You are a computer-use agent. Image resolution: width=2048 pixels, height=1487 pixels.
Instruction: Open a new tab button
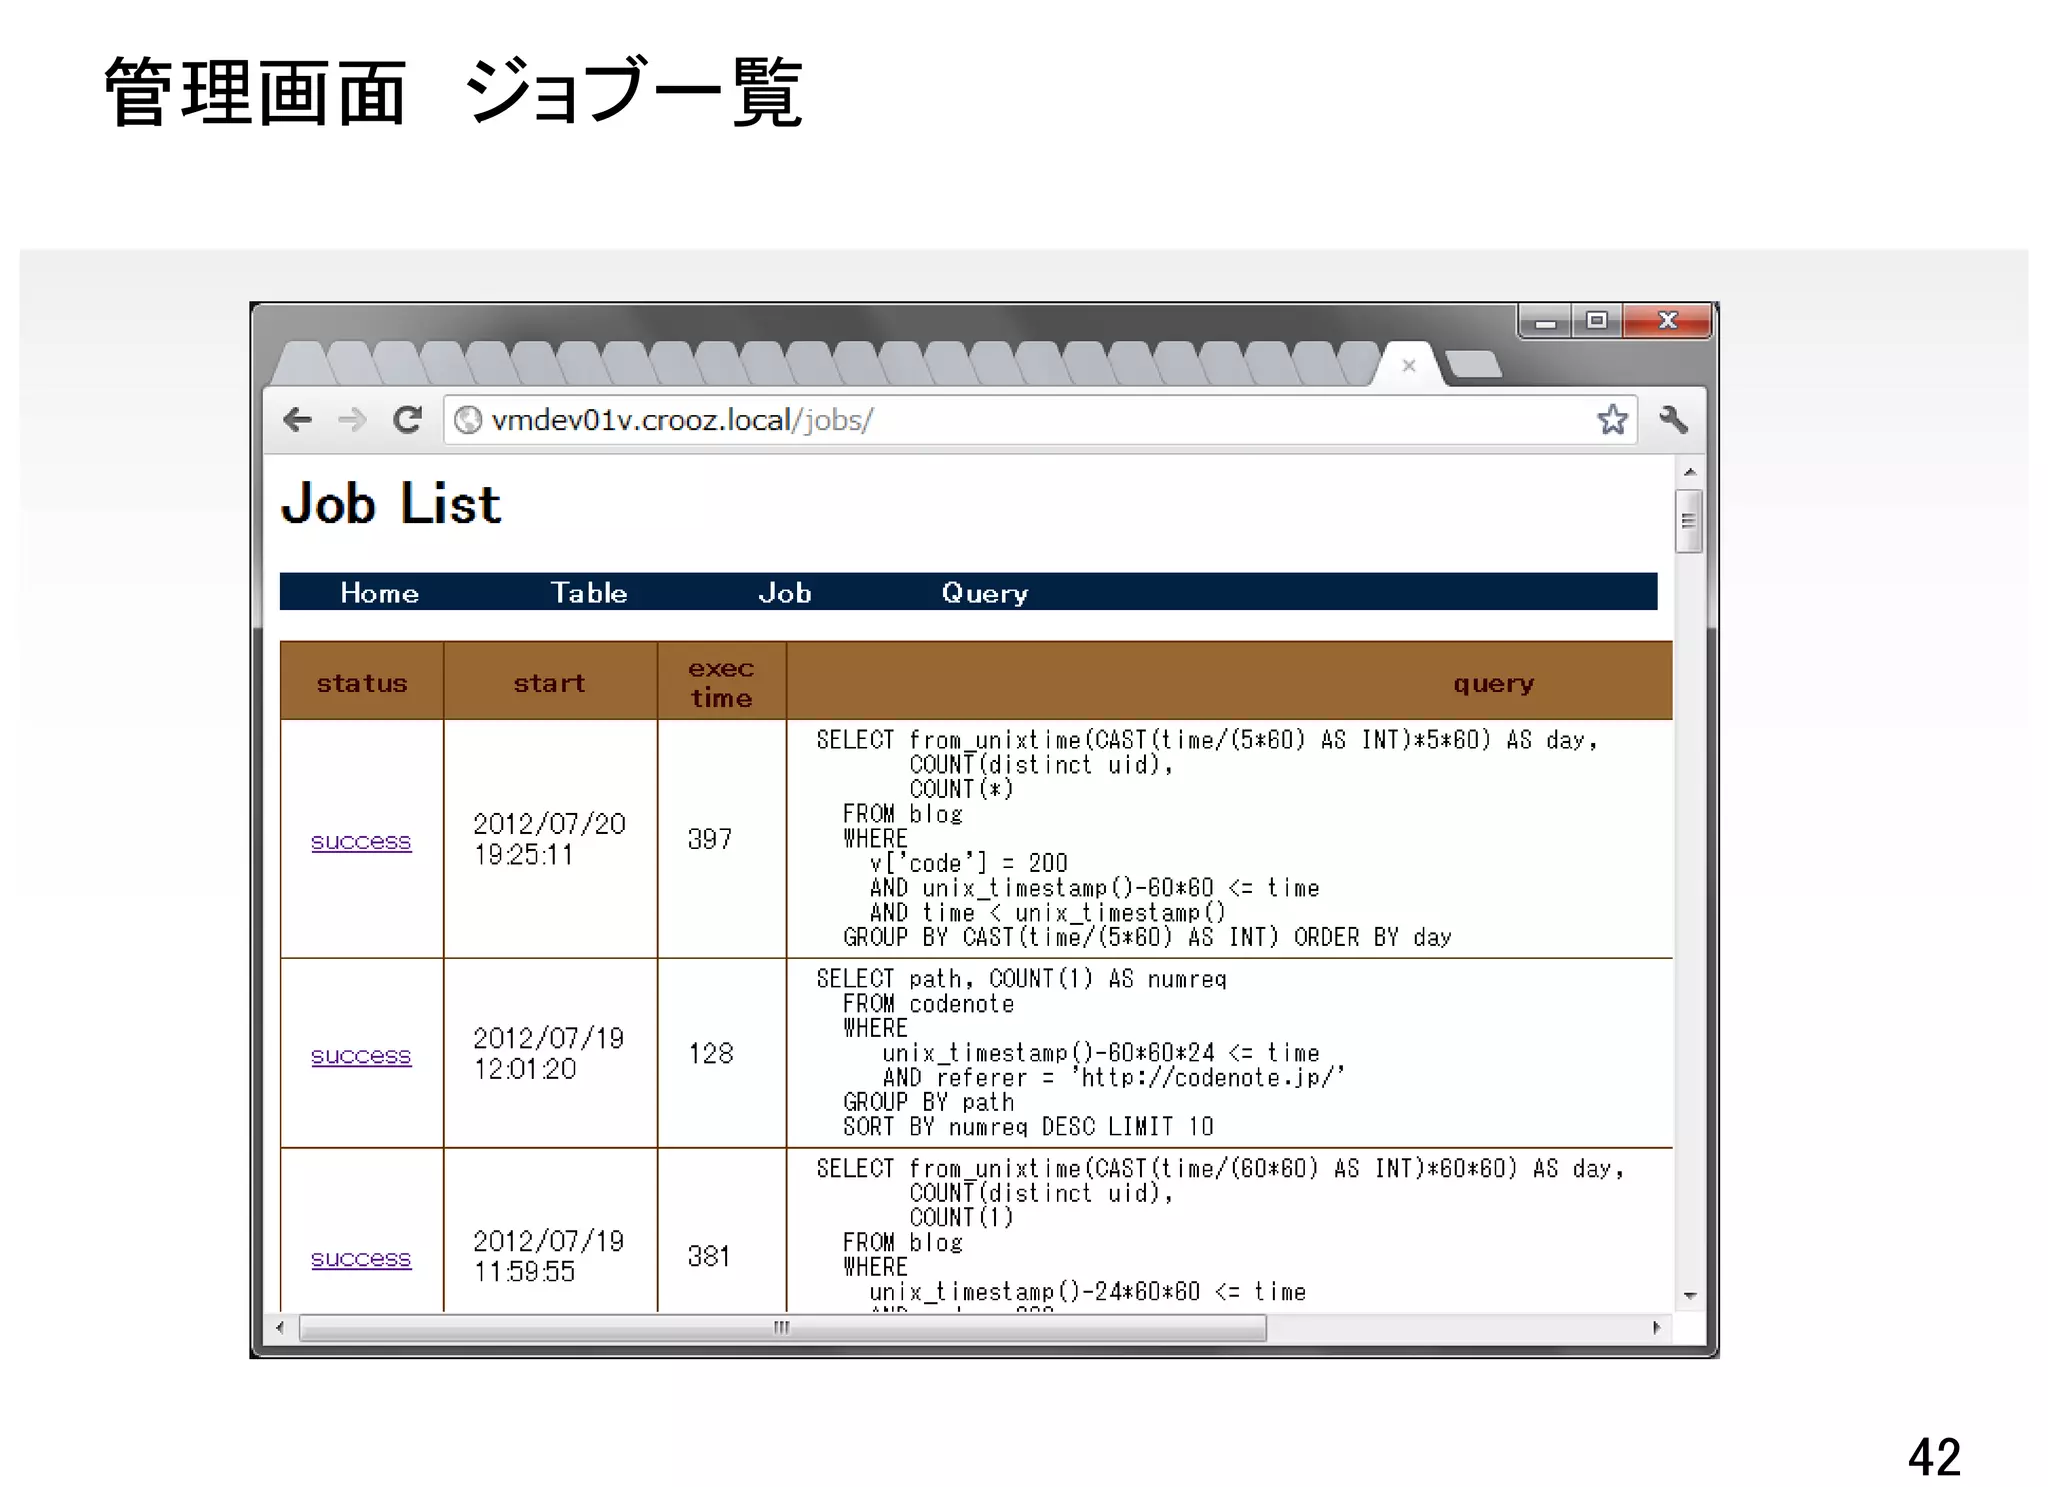1473,365
